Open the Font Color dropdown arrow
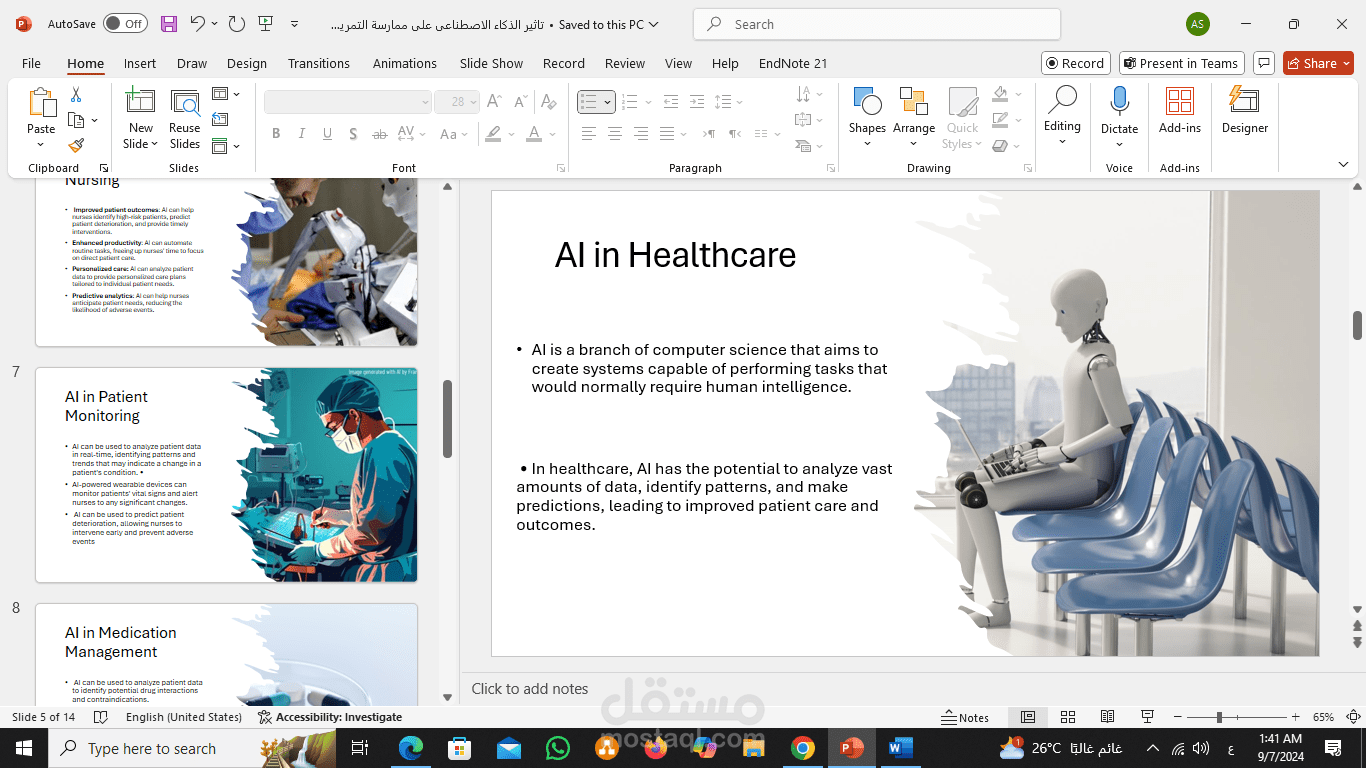 click(553, 133)
